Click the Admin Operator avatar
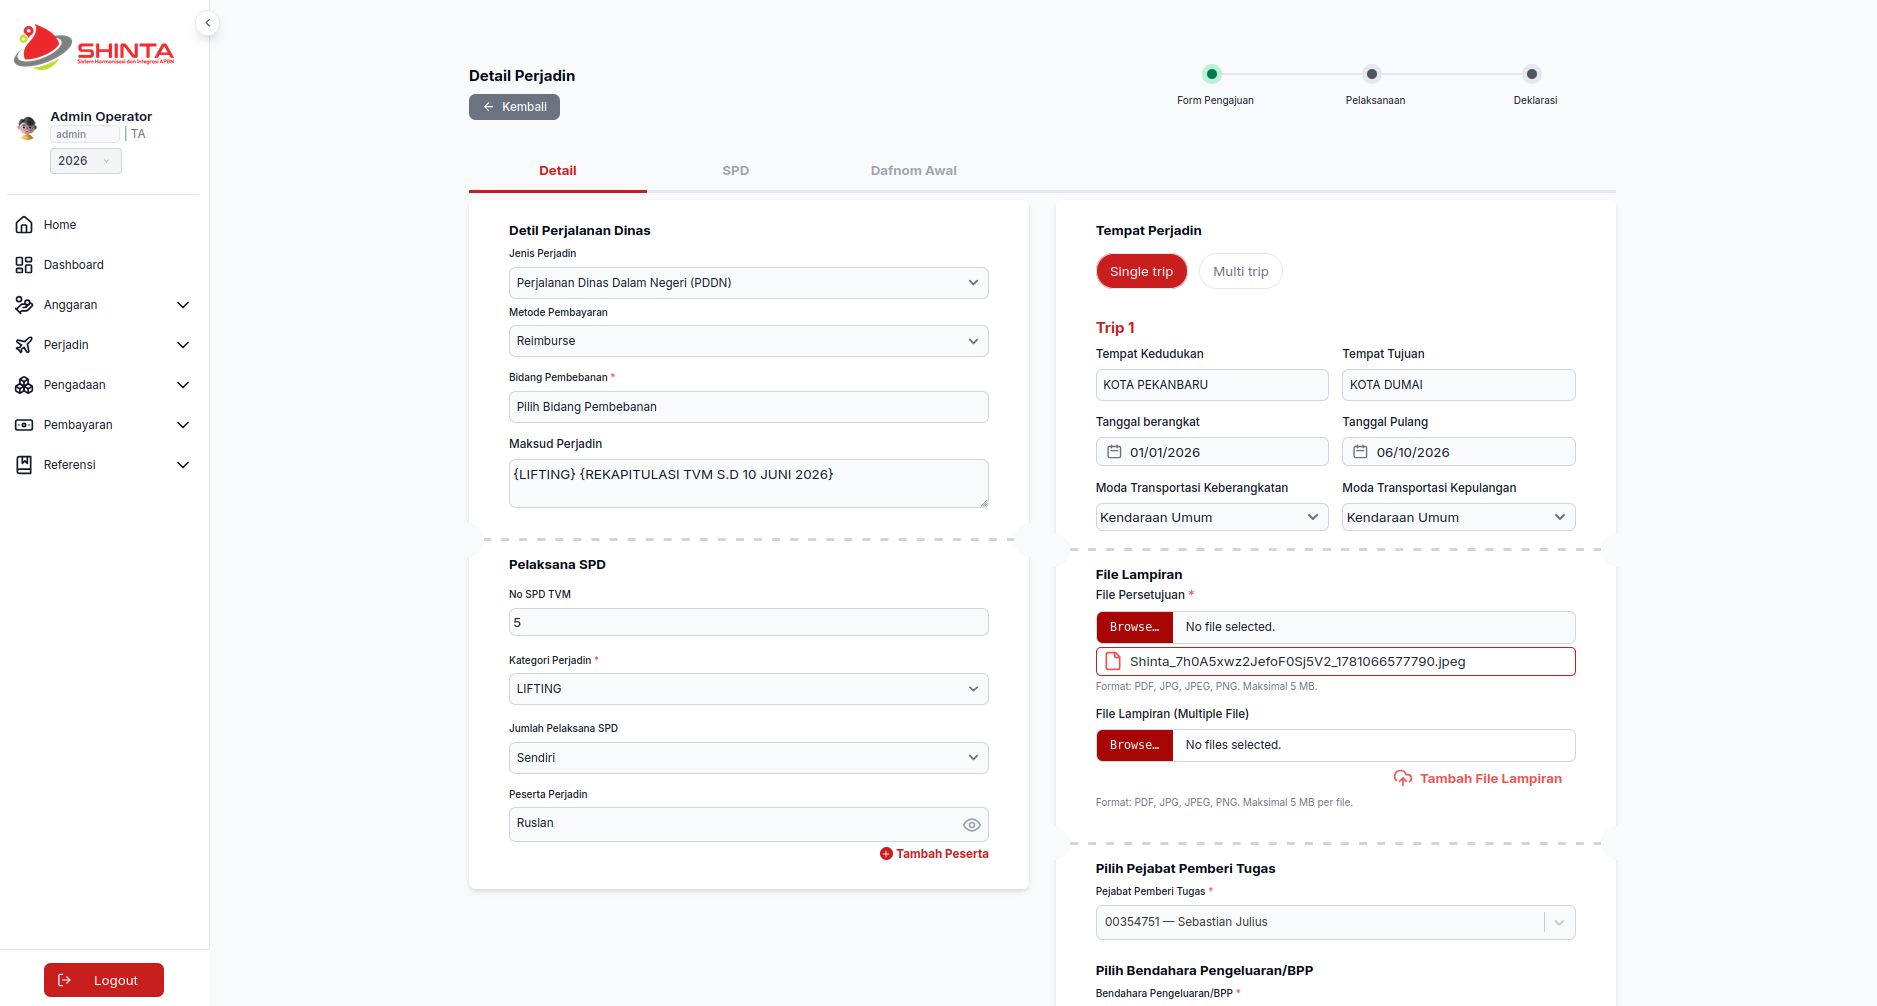Screen dimensions: 1877x1006 (x=27, y=127)
